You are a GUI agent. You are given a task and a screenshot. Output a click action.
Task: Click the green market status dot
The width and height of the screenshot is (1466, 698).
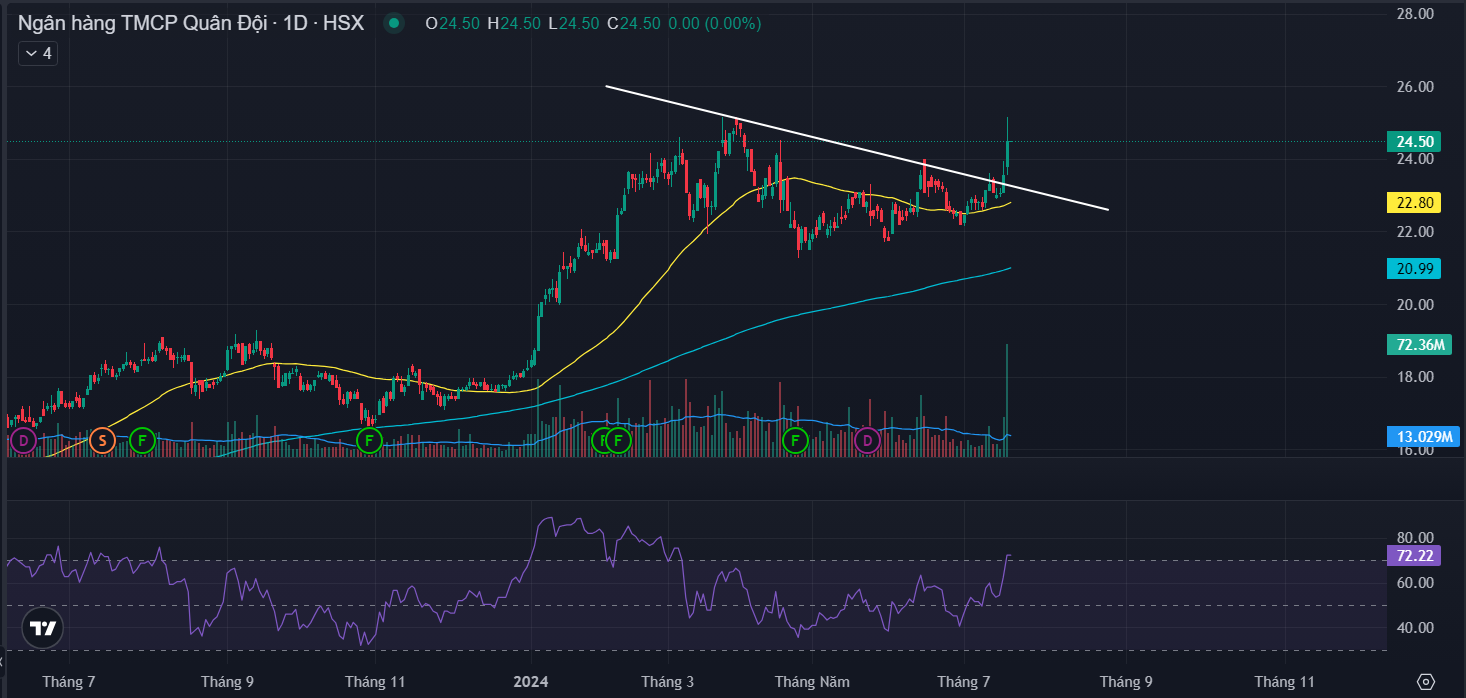[395, 23]
